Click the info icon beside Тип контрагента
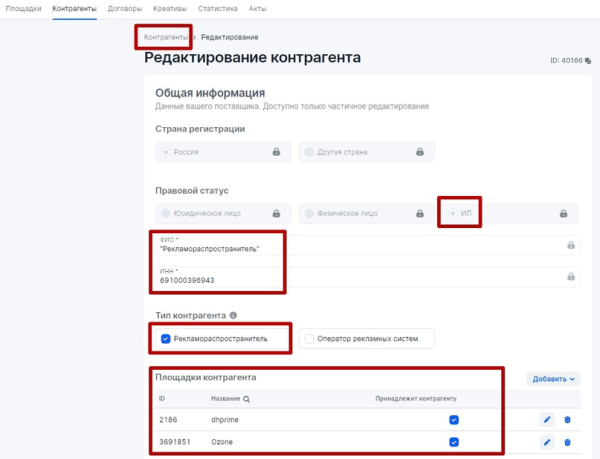 [x=234, y=316]
